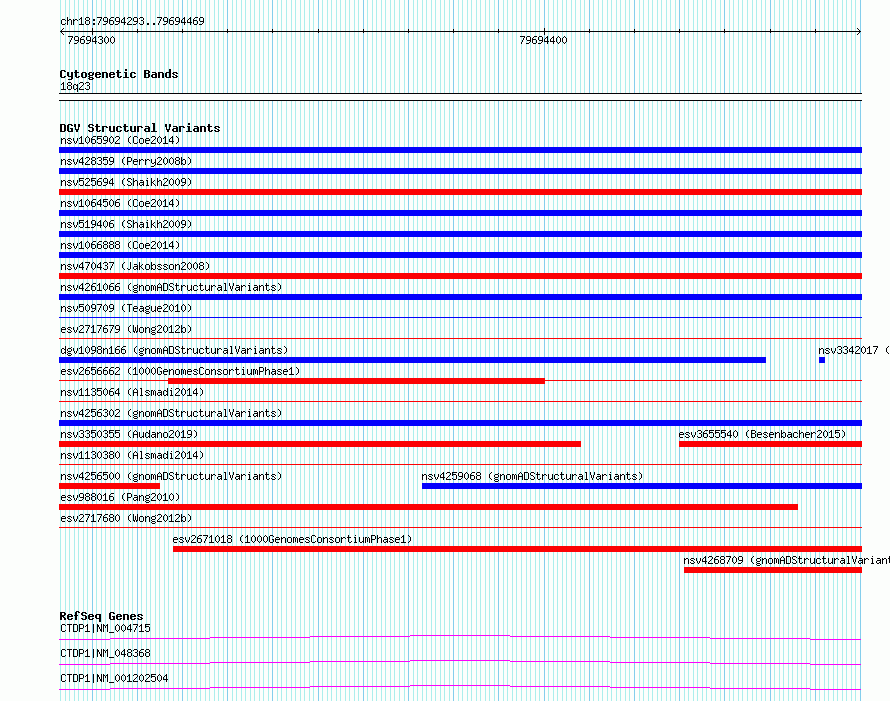
Task: Select the nsv3350355 (Audano2019) label
Action: pyautogui.click(x=129, y=434)
